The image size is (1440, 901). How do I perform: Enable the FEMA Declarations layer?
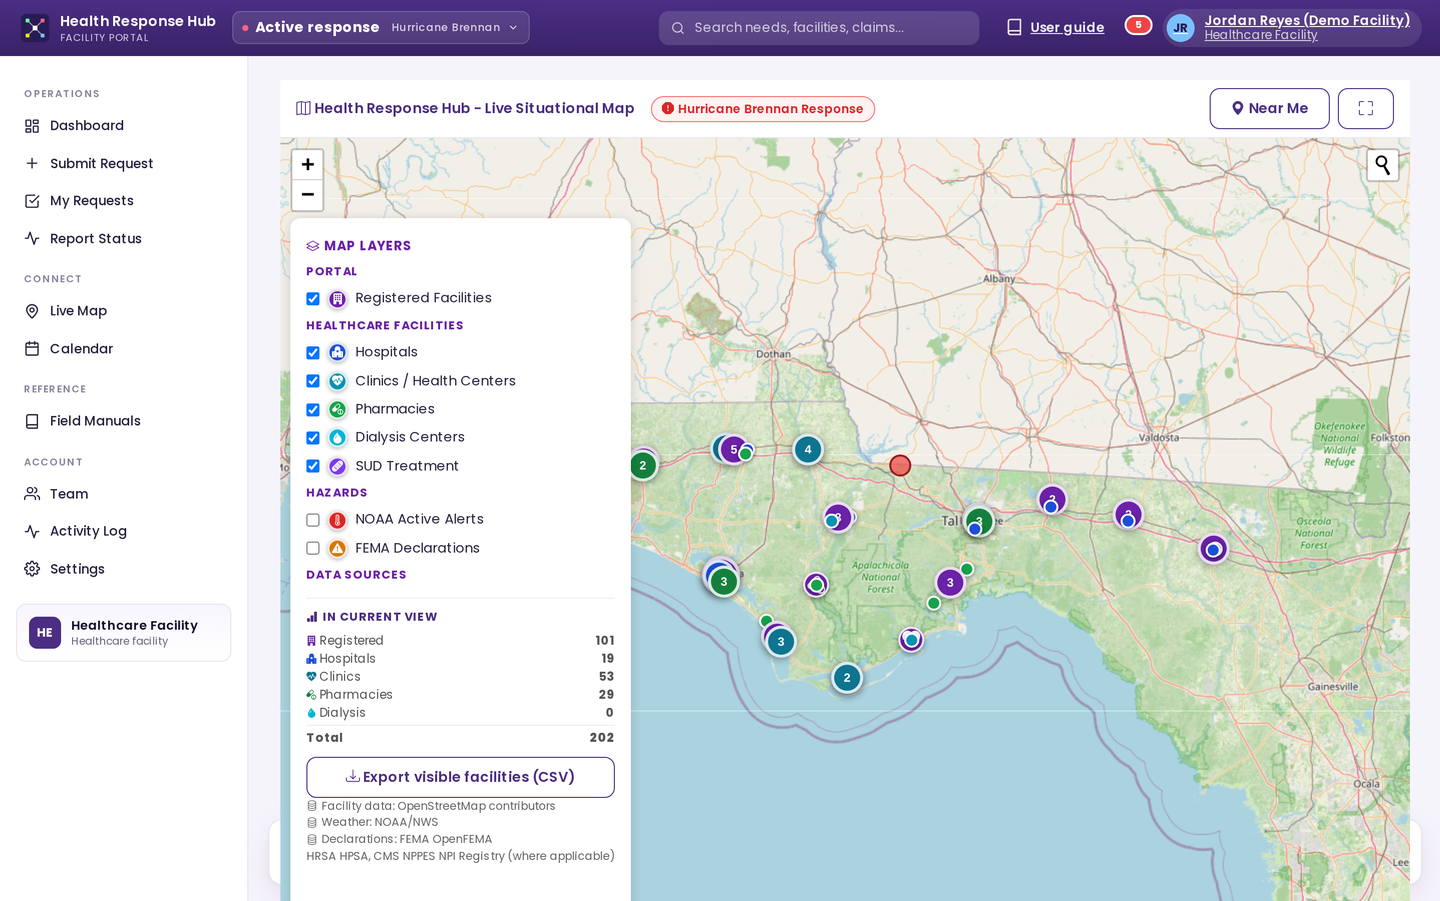pos(313,548)
